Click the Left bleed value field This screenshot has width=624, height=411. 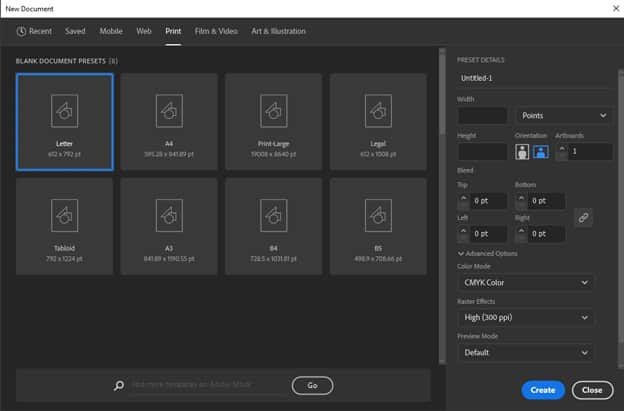489,234
